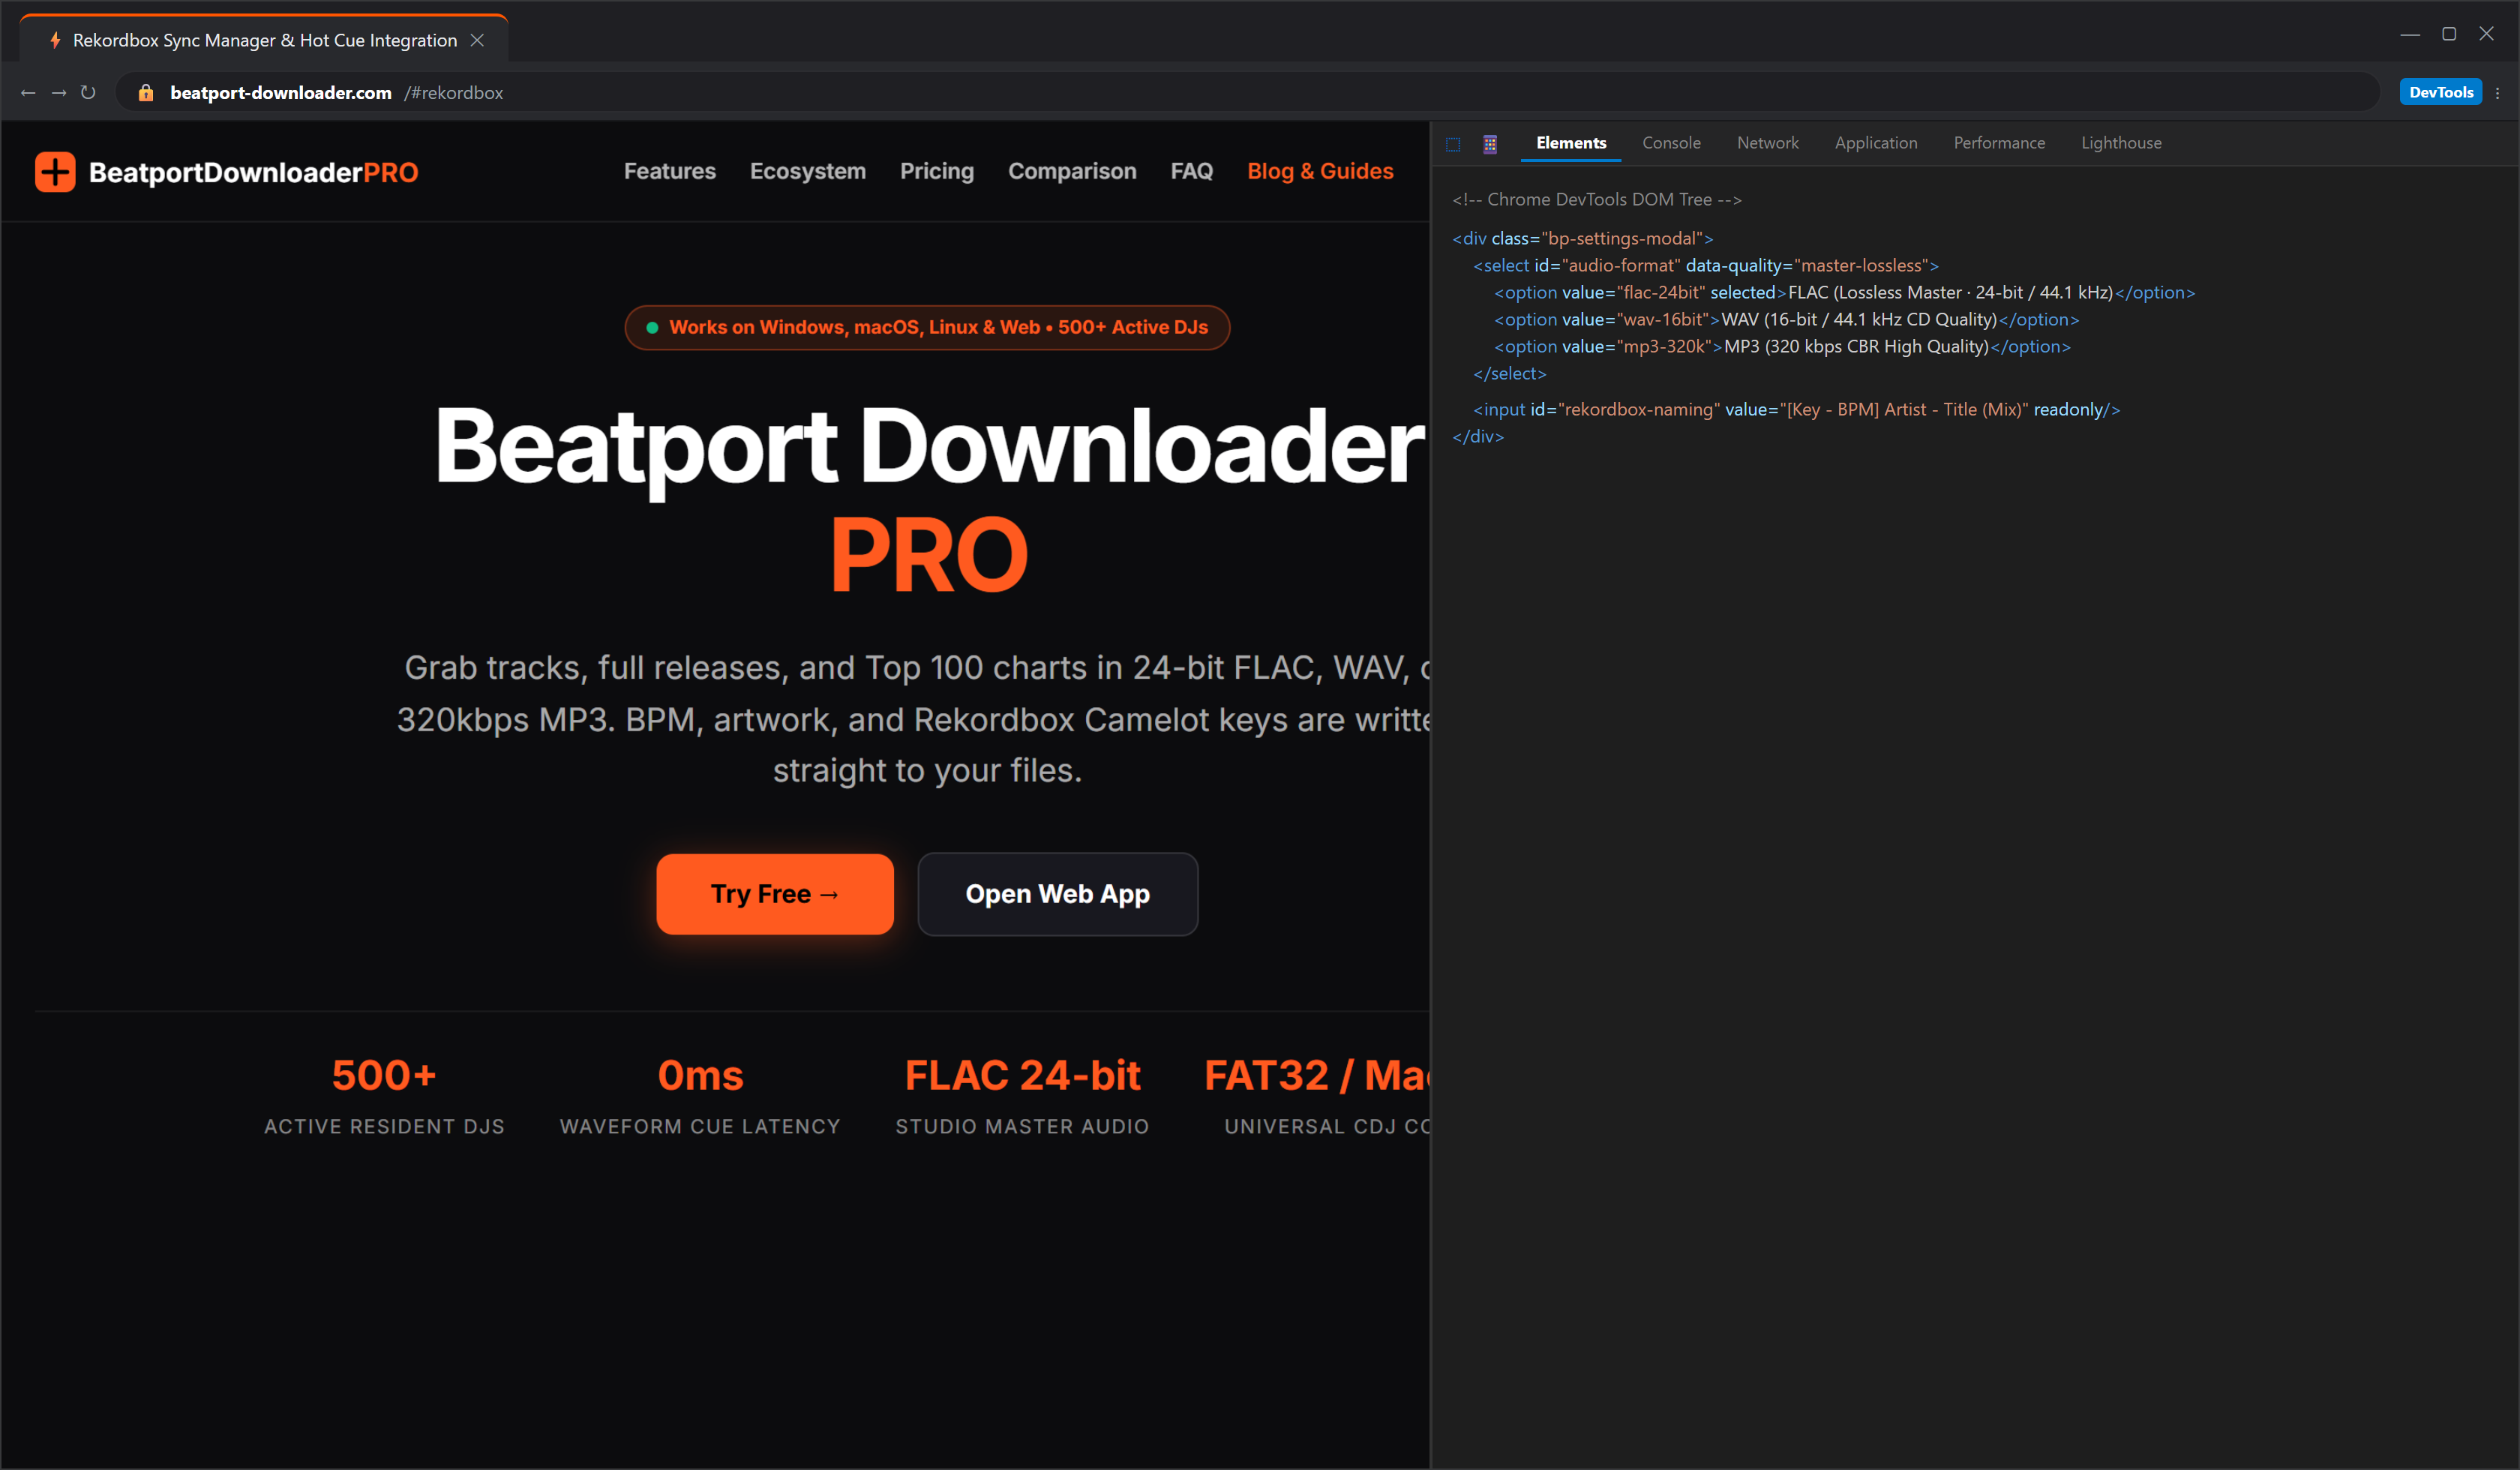Switch to the Elements panel tab

tap(1571, 143)
